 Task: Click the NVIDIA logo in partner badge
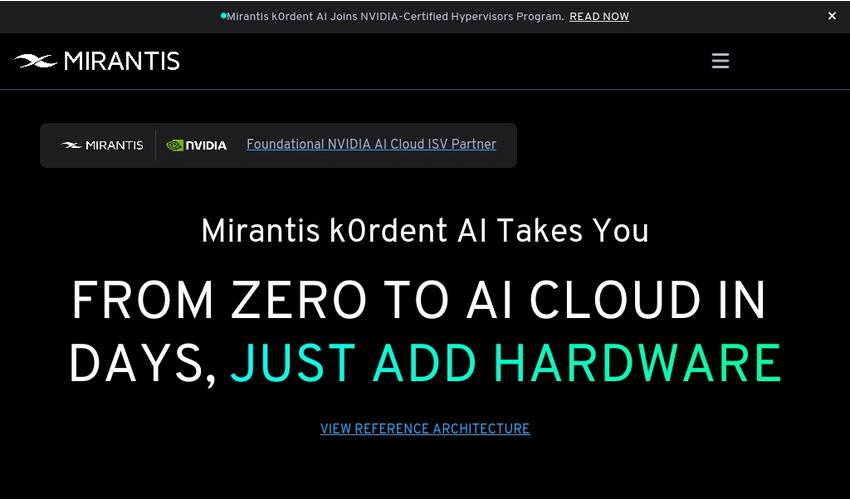[196, 145]
